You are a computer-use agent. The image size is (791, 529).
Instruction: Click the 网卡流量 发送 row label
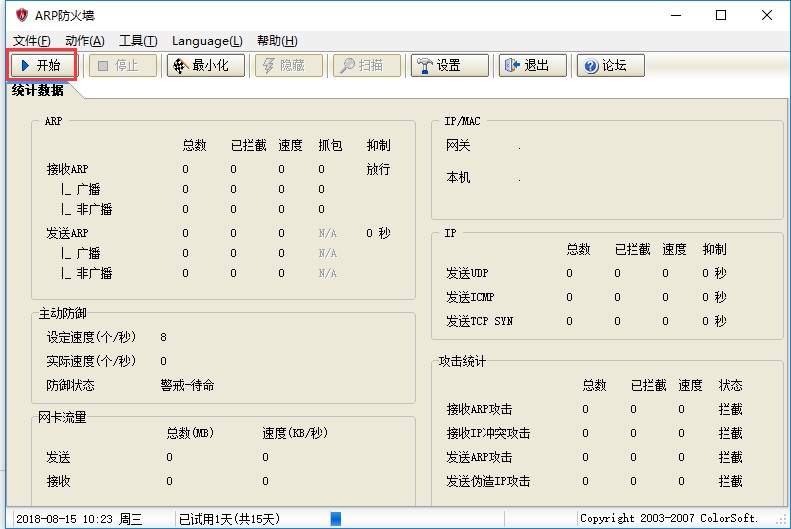(58, 457)
